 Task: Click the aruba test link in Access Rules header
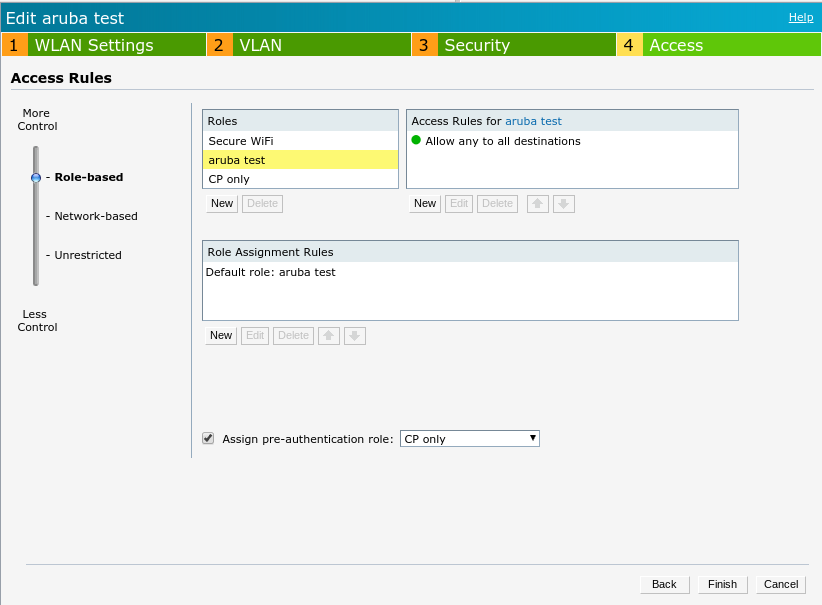click(533, 121)
